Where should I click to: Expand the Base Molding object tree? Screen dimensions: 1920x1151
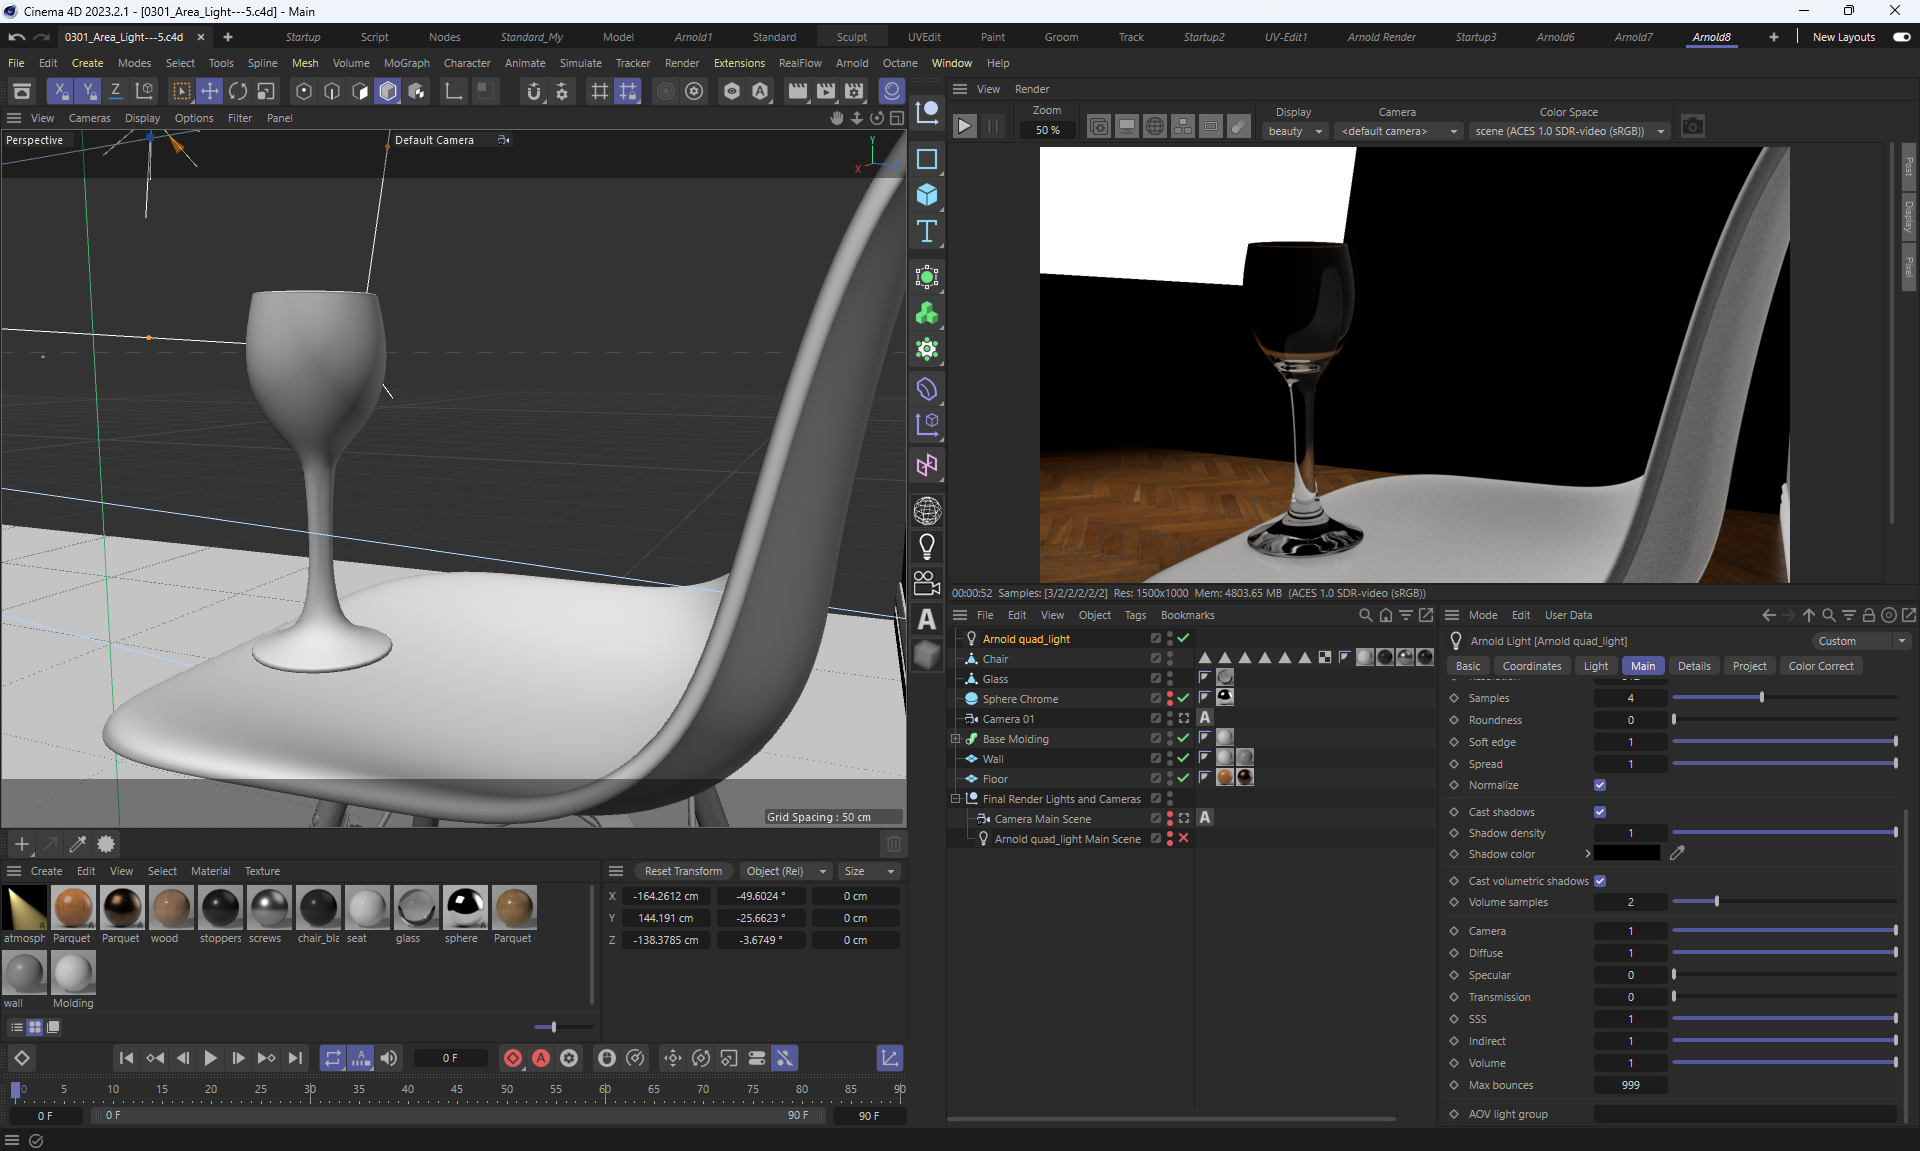click(x=956, y=739)
